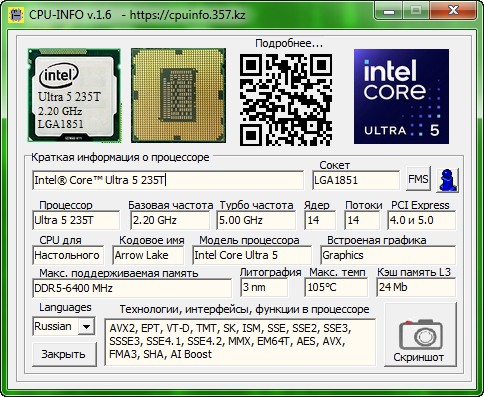Click the Закрыть button
Screen dimensions: 484x397
pos(64,354)
